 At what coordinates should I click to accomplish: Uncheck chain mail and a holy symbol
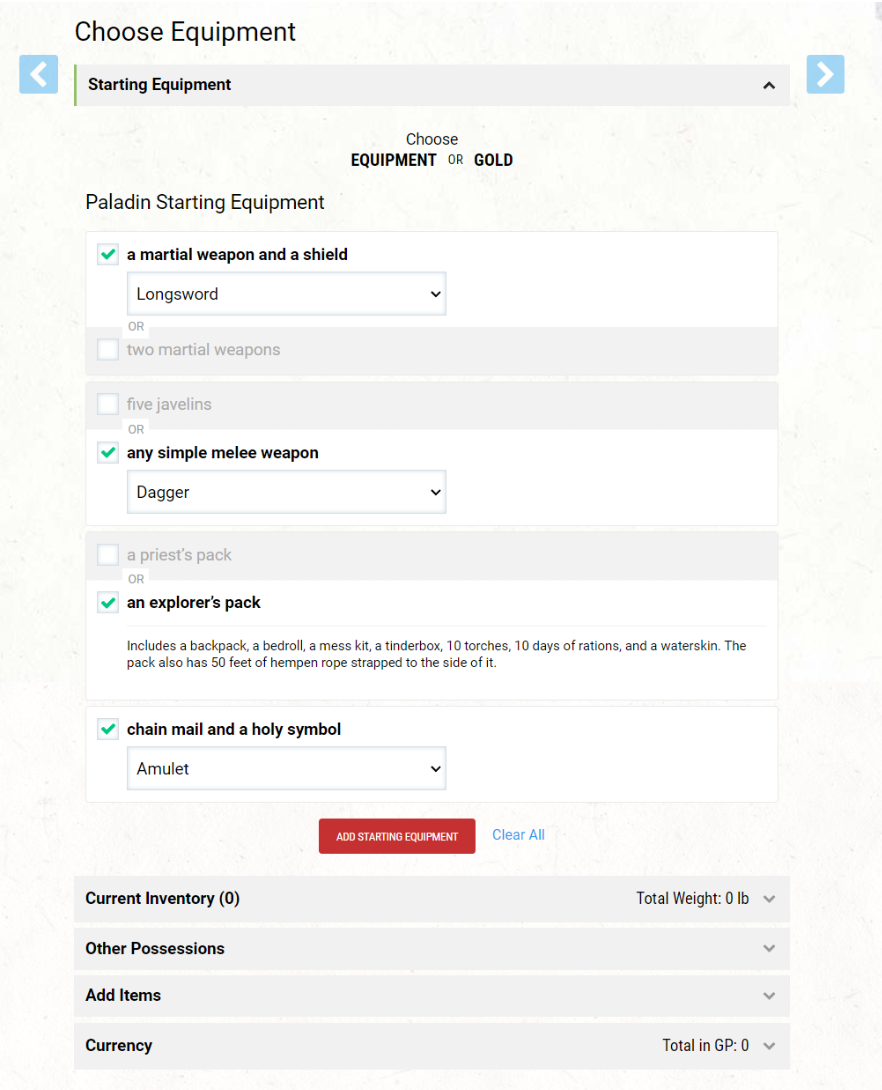point(108,729)
